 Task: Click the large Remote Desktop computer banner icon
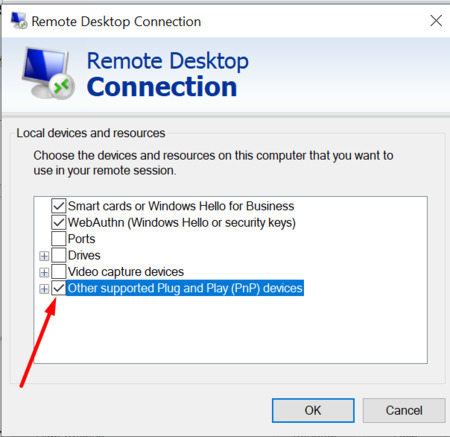point(49,74)
